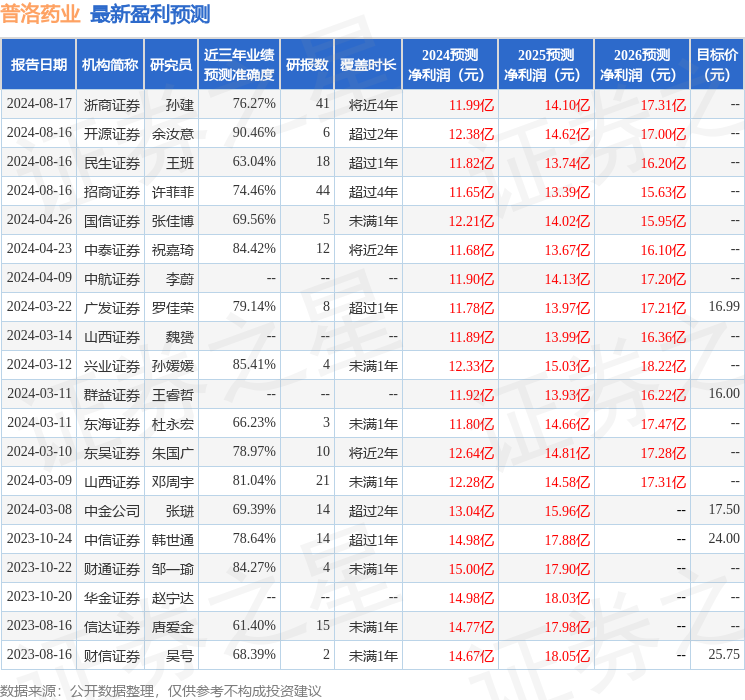
Task: Click the 近三年业绩预测准确度 column header
Action: (x=239, y=64)
